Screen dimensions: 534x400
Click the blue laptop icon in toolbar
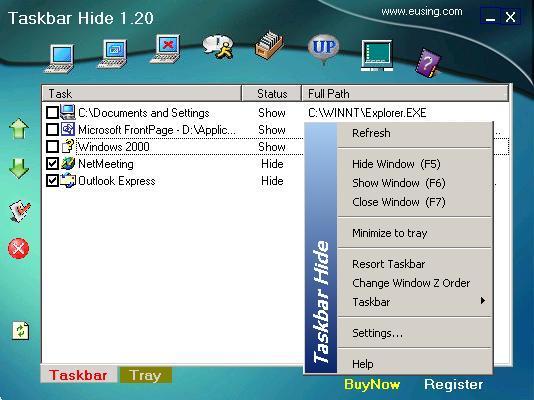click(60, 59)
